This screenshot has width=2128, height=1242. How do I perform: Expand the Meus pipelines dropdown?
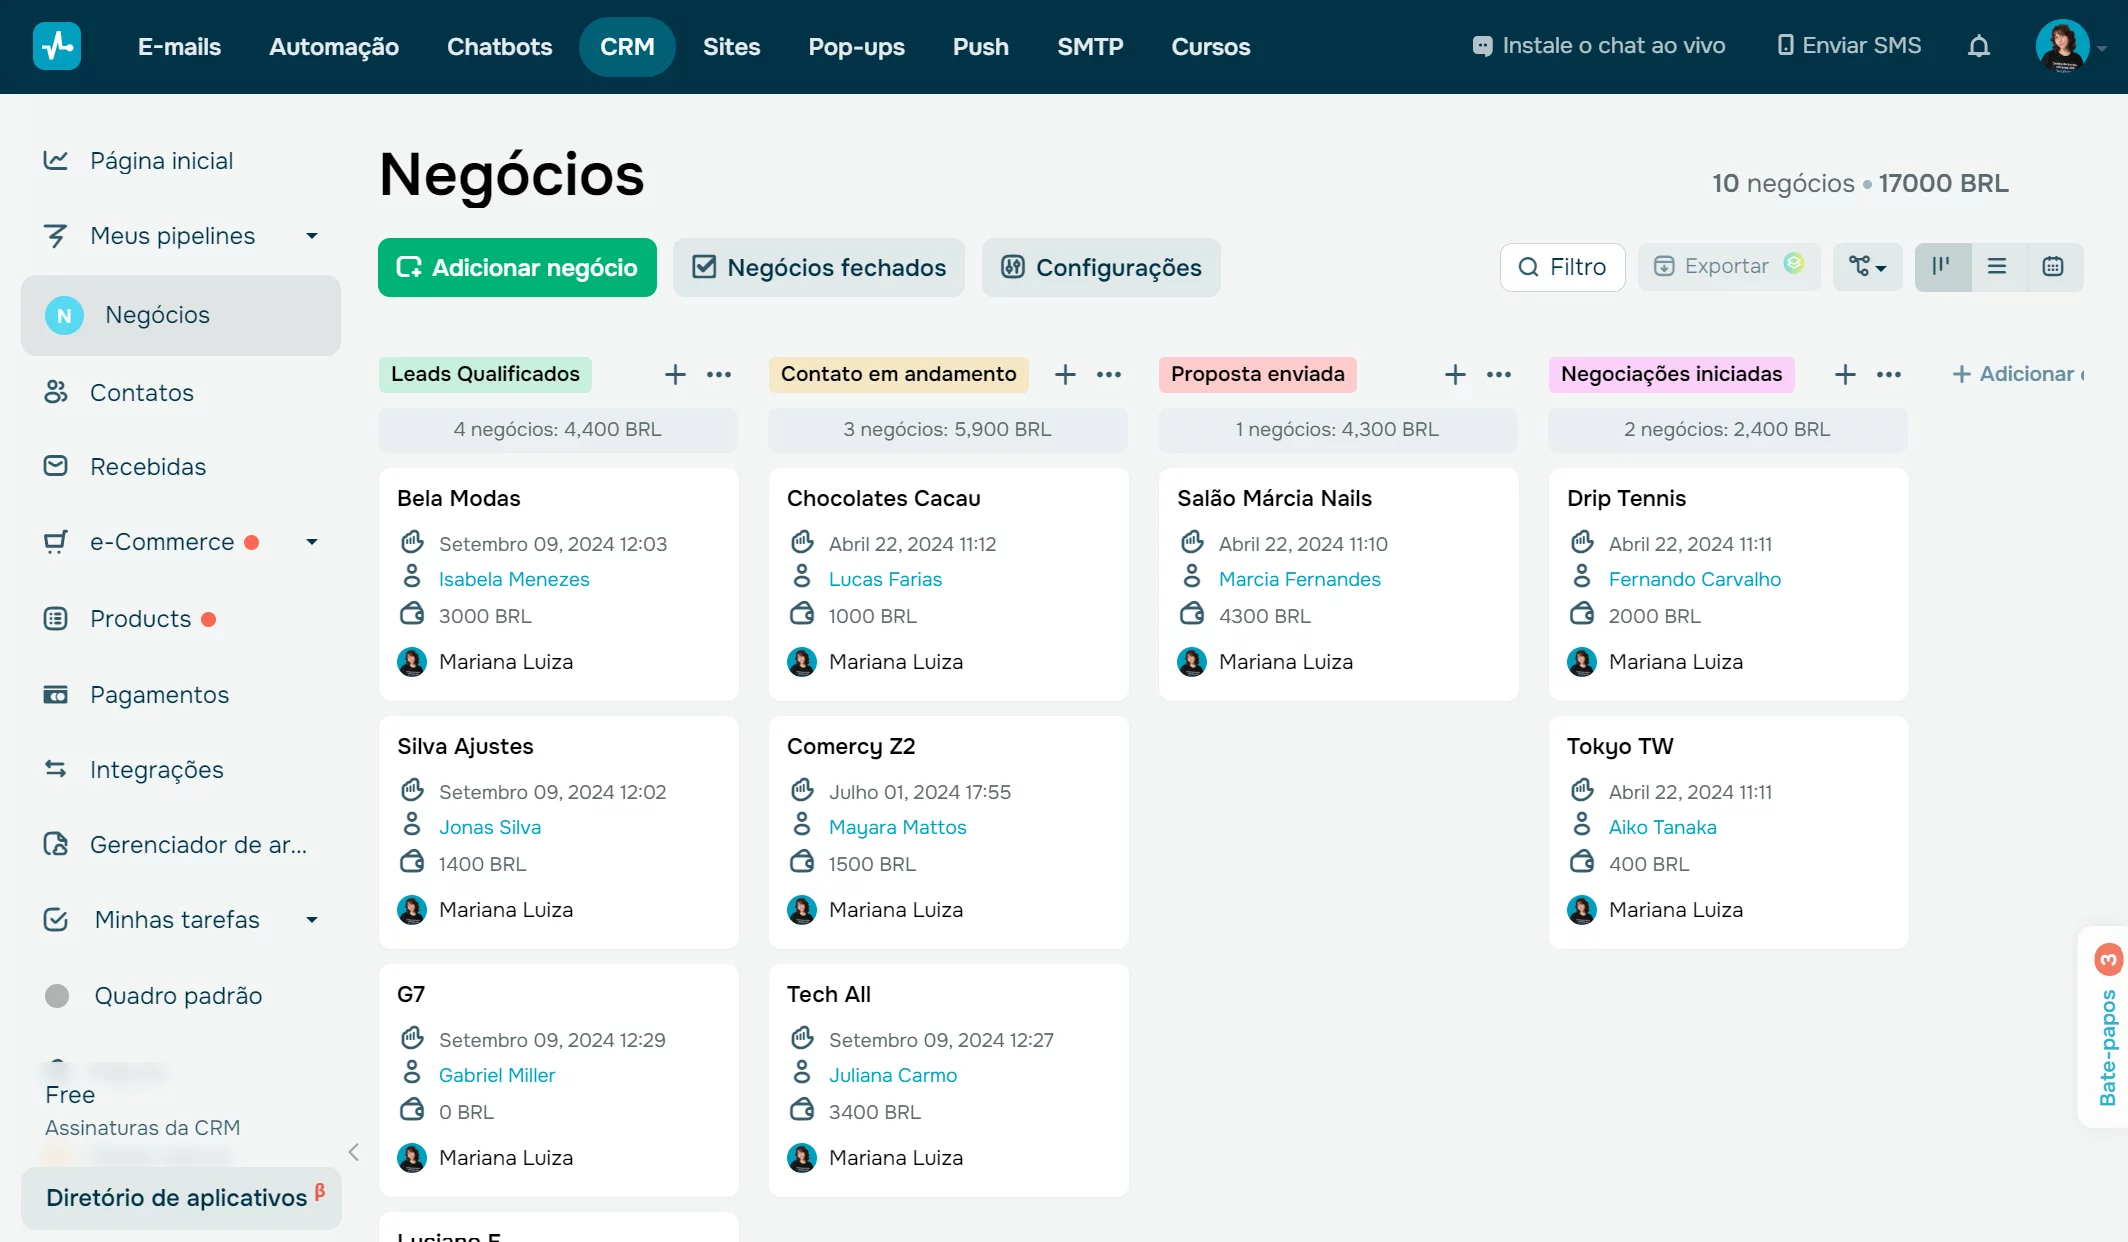[311, 236]
